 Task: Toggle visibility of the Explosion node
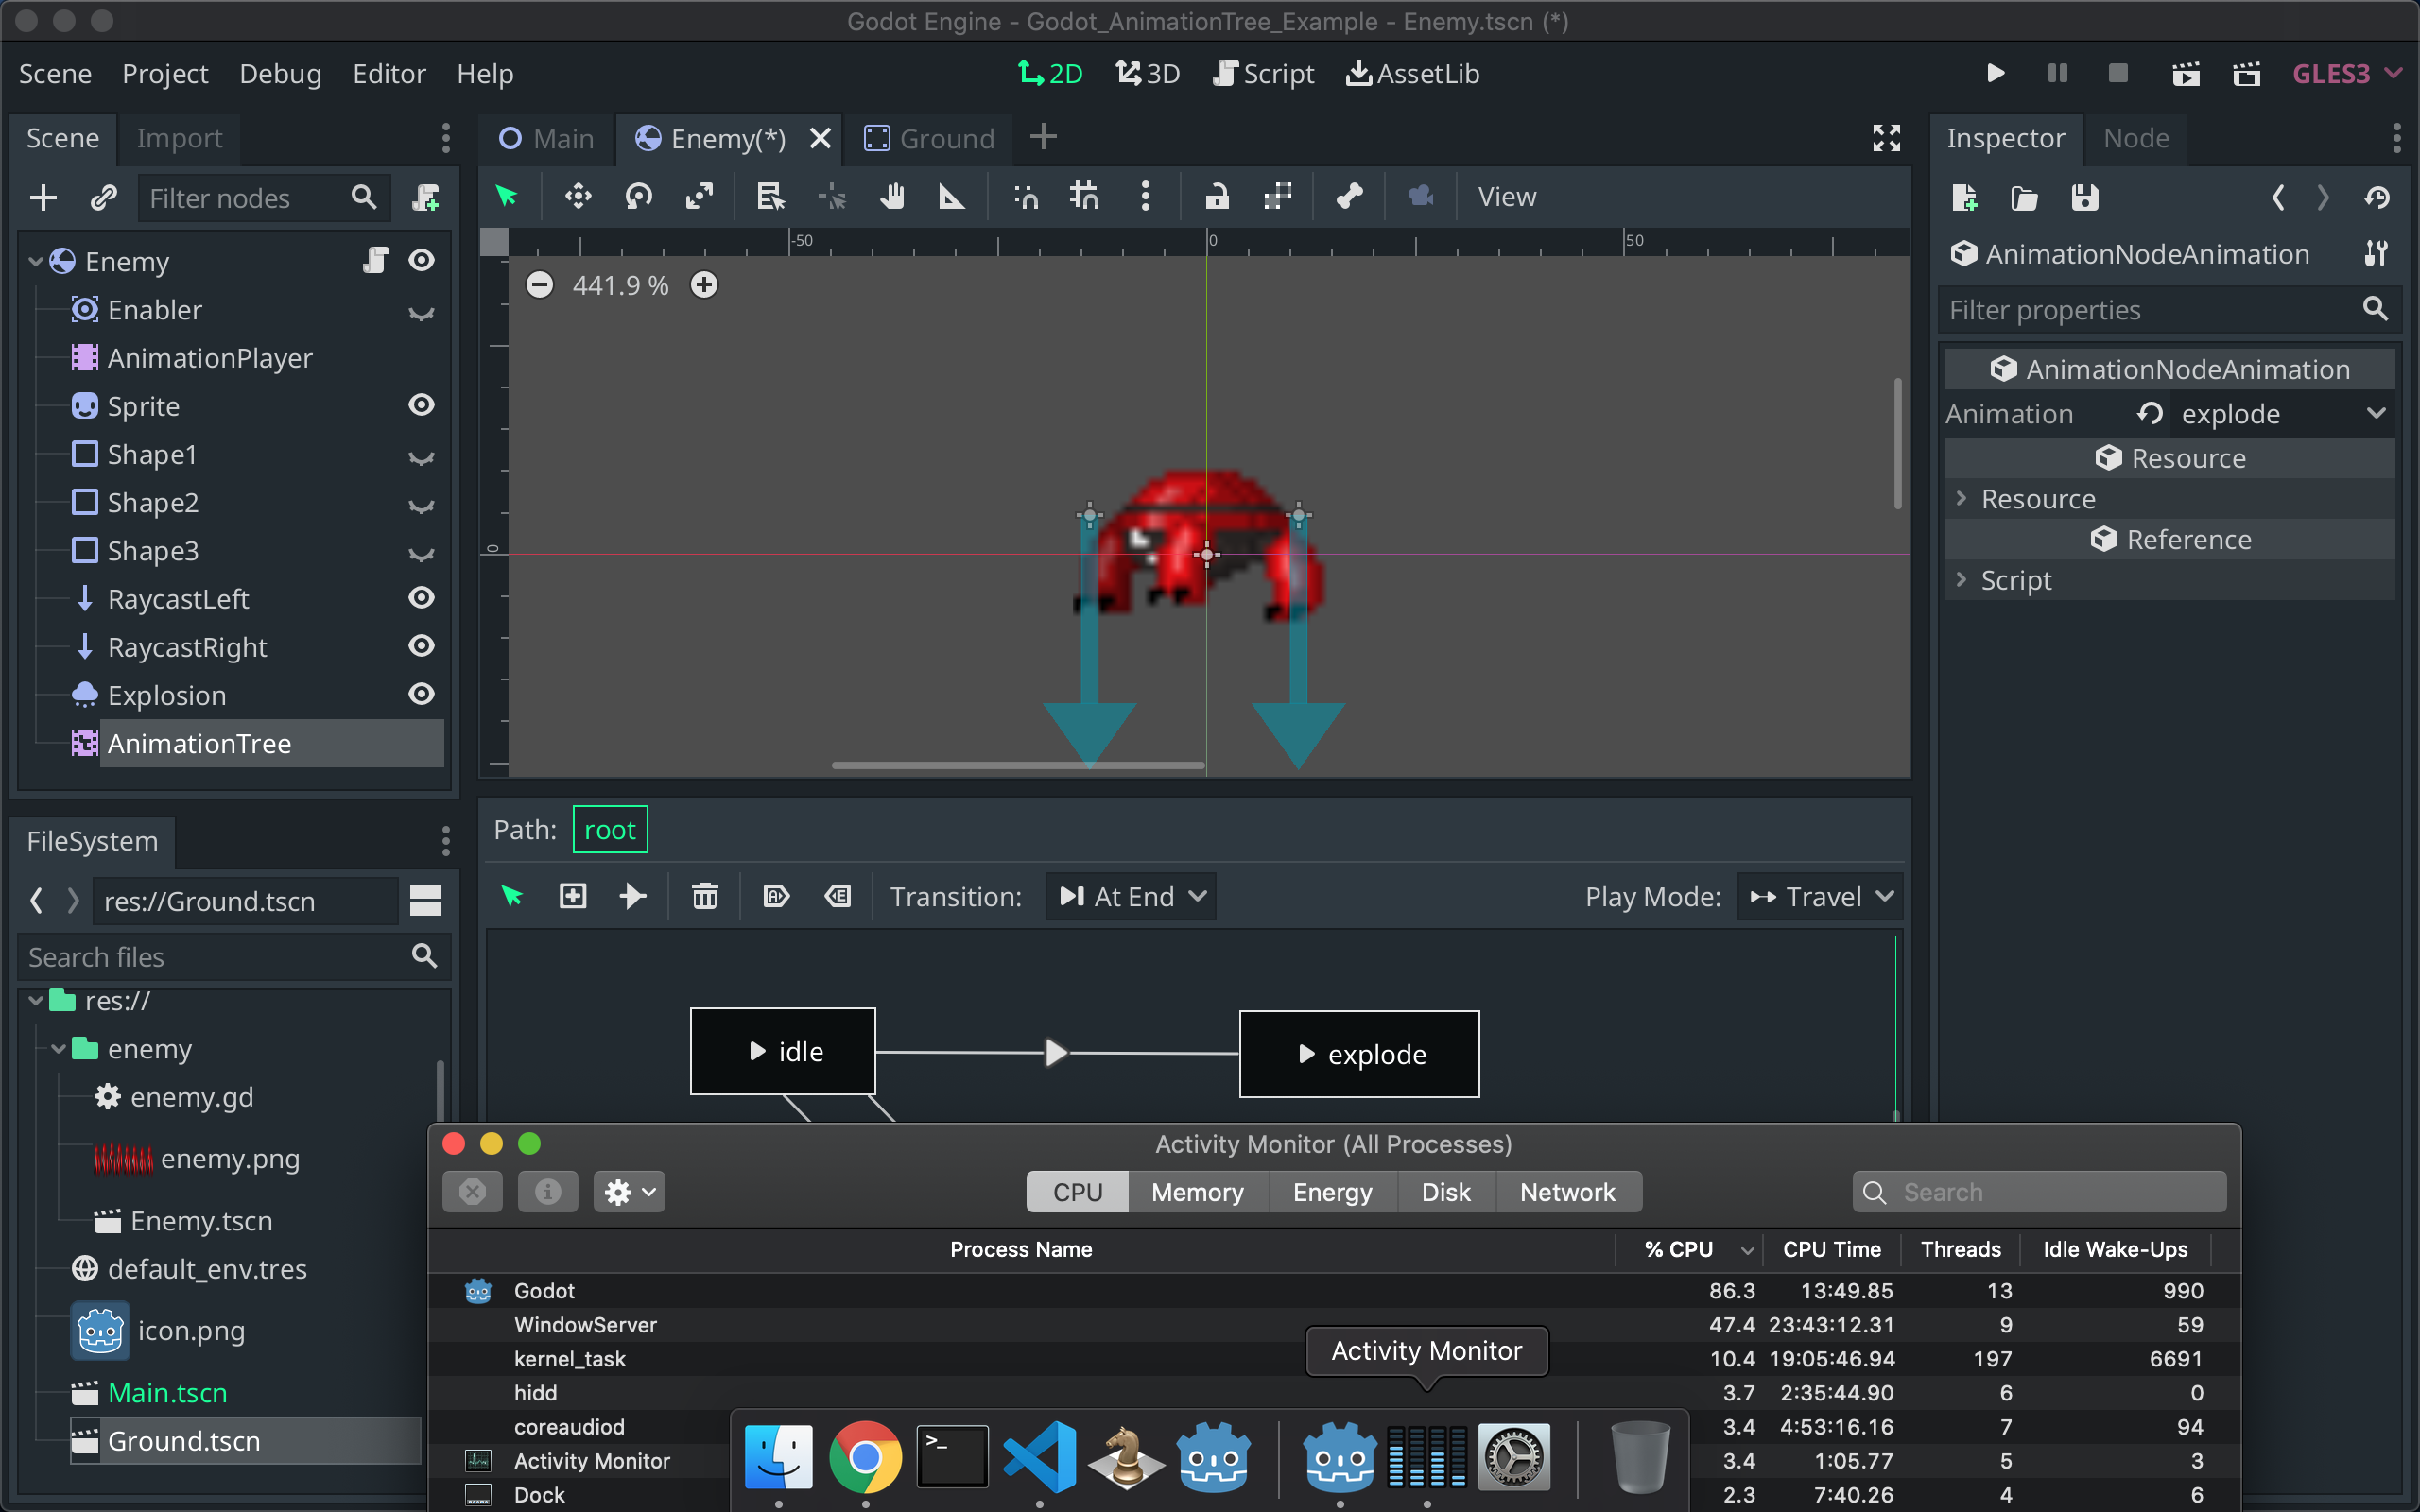pos(420,694)
